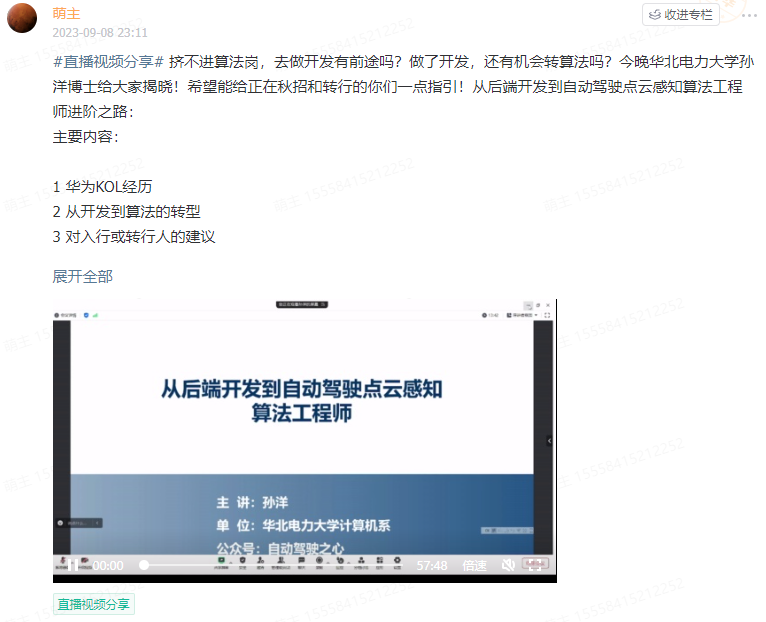Unmute the video with speaker icon
This screenshot has height=622, width=766.
pos(508,565)
